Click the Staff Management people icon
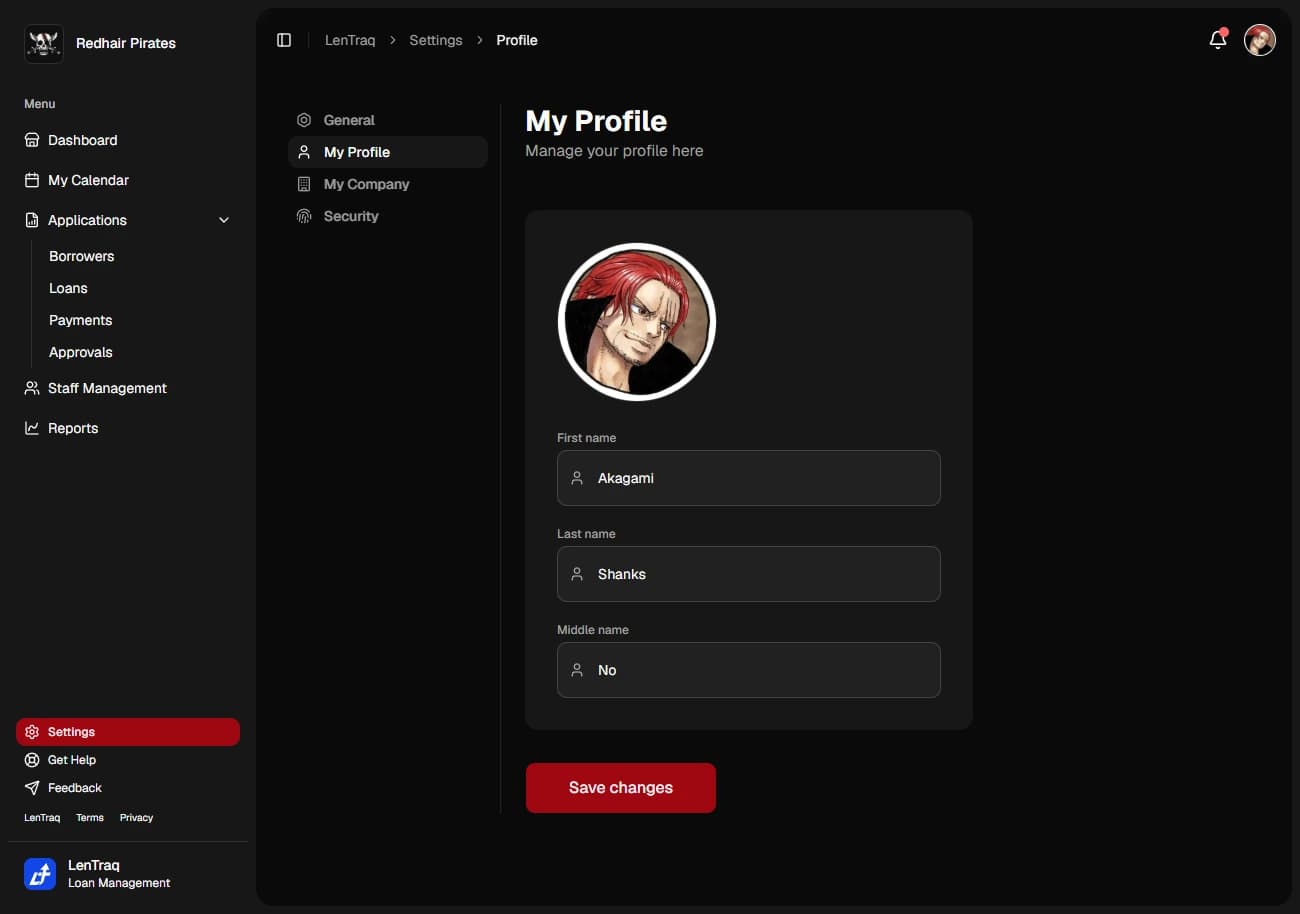Image resolution: width=1300 pixels, height=914 pixels. tap(32, 388)
